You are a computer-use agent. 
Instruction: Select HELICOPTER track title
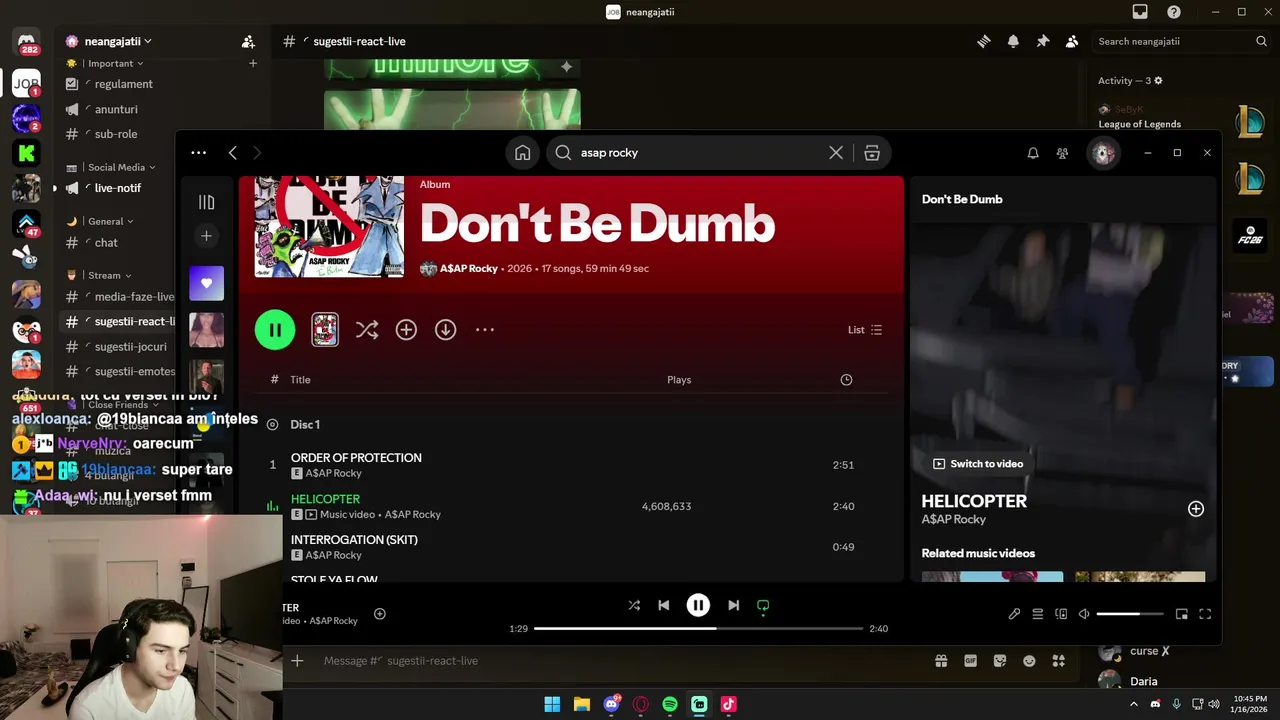(325, 499)
